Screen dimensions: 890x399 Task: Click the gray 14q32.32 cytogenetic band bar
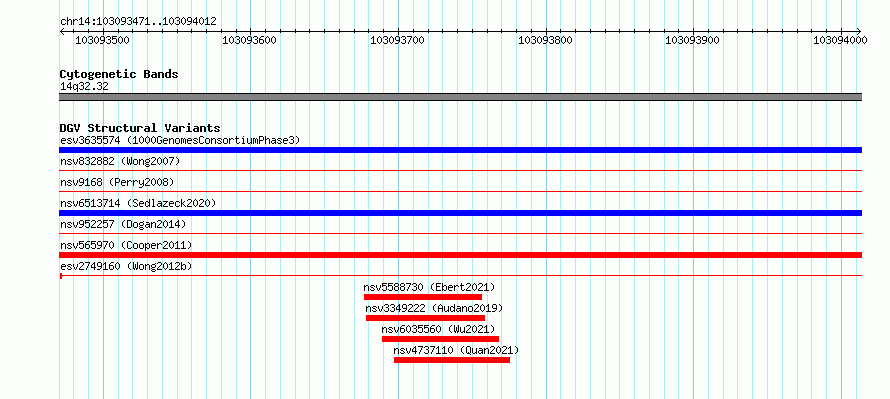click(460, 97)
